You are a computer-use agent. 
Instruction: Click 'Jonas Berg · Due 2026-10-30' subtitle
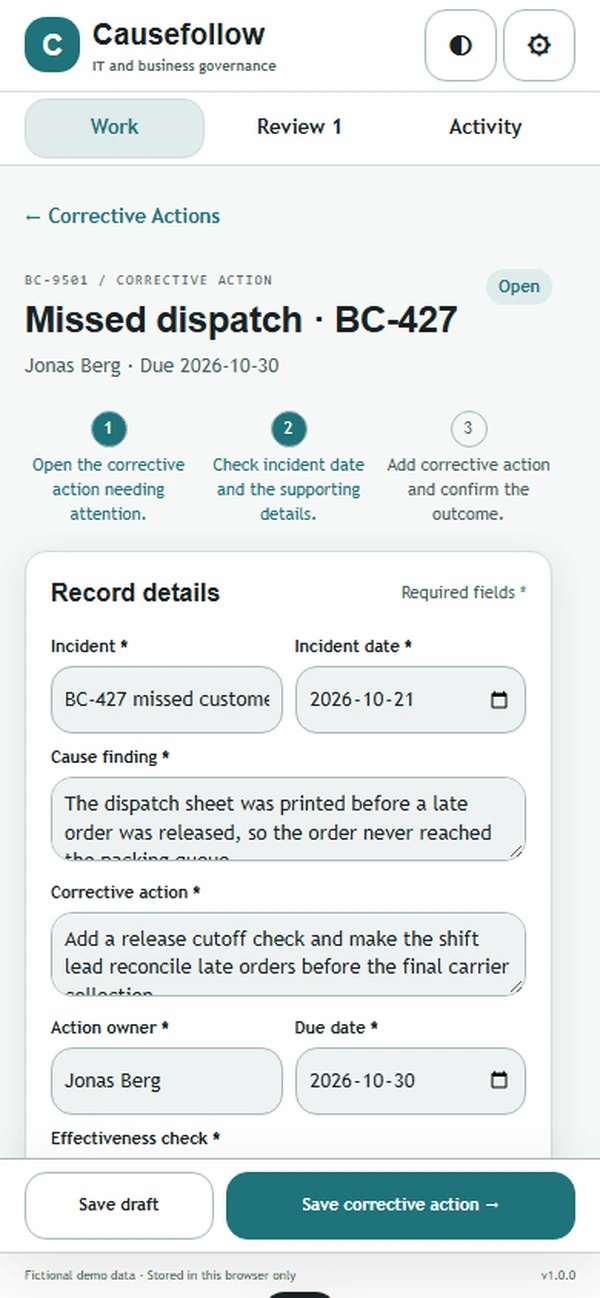point(152,366)
